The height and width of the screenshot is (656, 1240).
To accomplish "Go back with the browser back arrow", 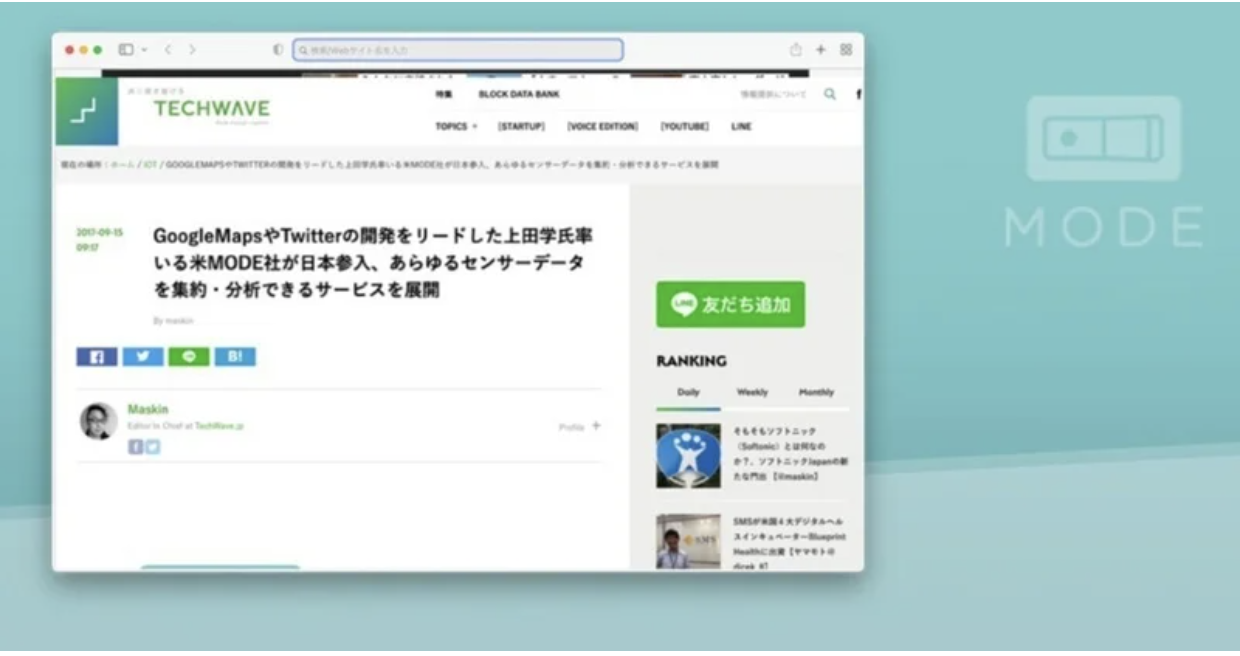I will (x=168, y=49).
